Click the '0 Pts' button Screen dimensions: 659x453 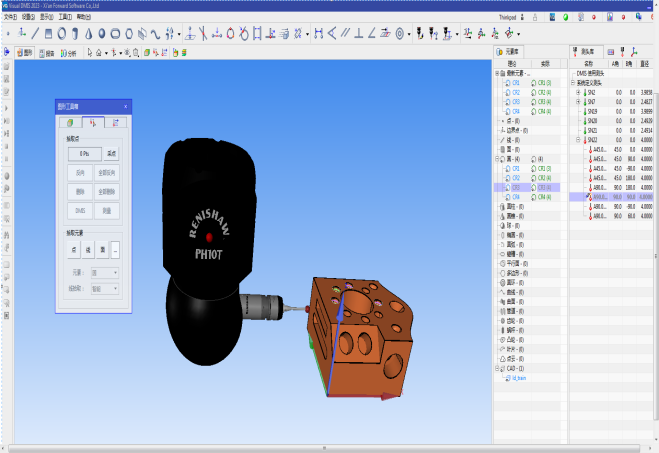tap(84, 154)
